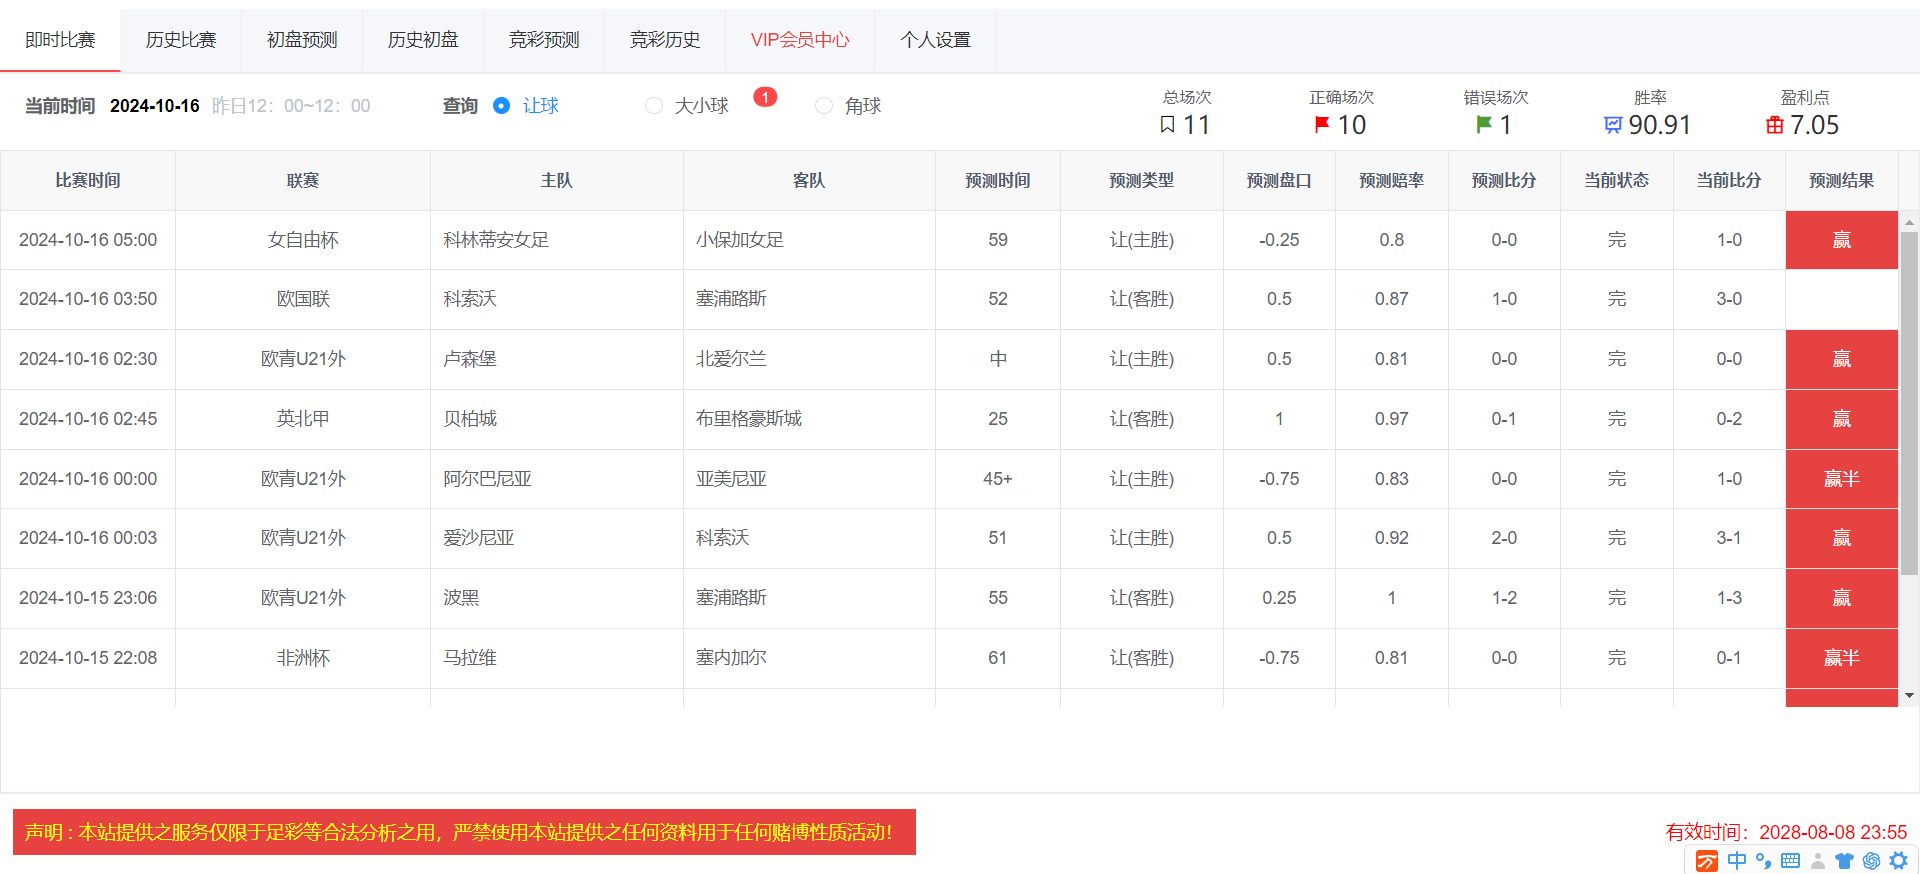This screenshot has height=874, width=1920.
Task: Click the 赢半 result for 马拉维 row
Action: pos(1842,658)
